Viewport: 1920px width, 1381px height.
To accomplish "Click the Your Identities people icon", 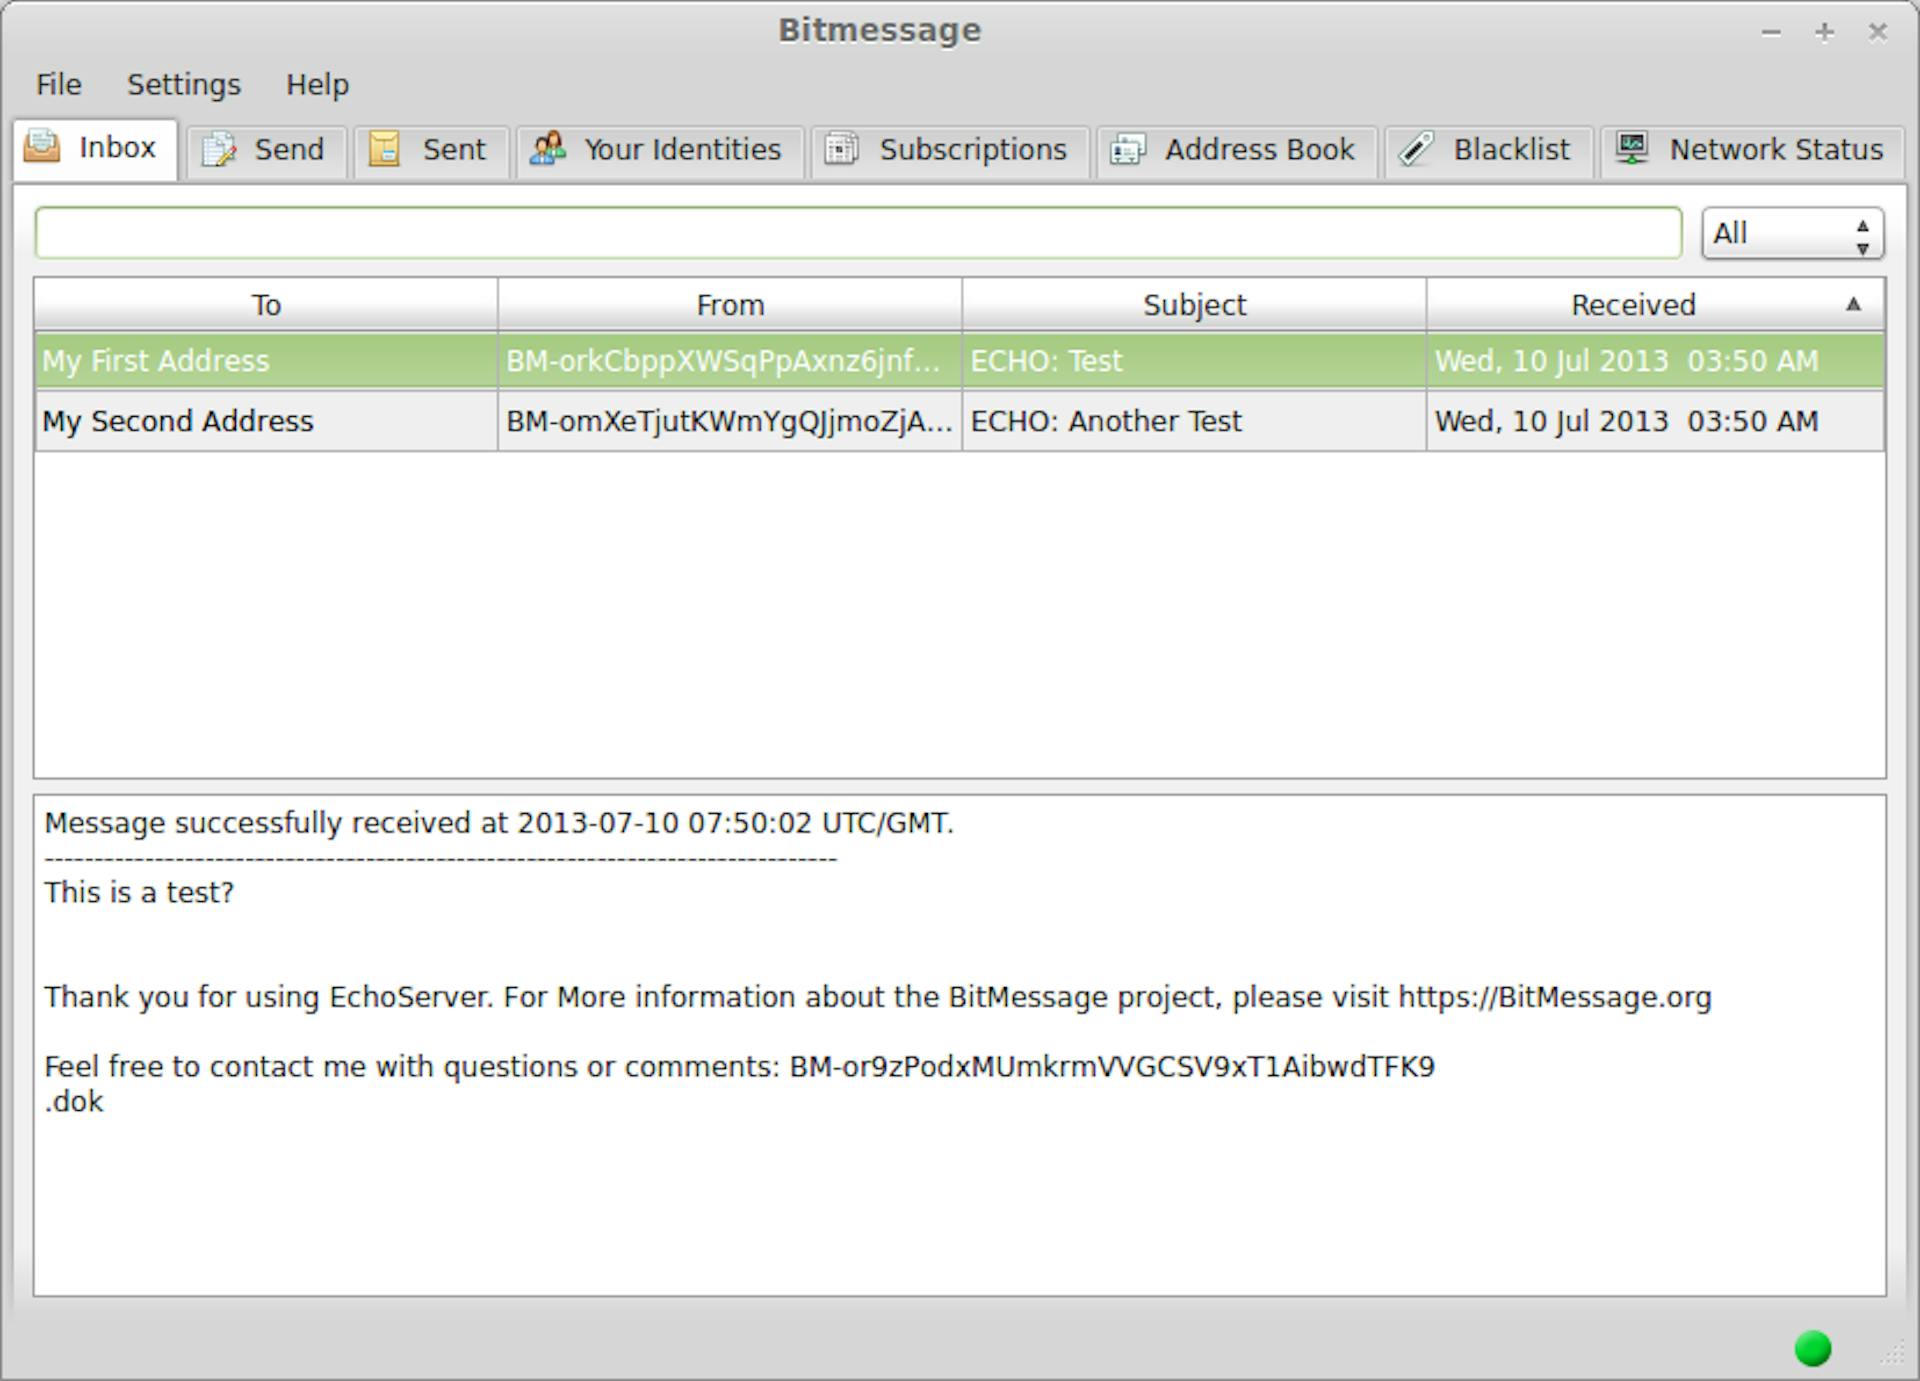I will [x=547, y=149].
